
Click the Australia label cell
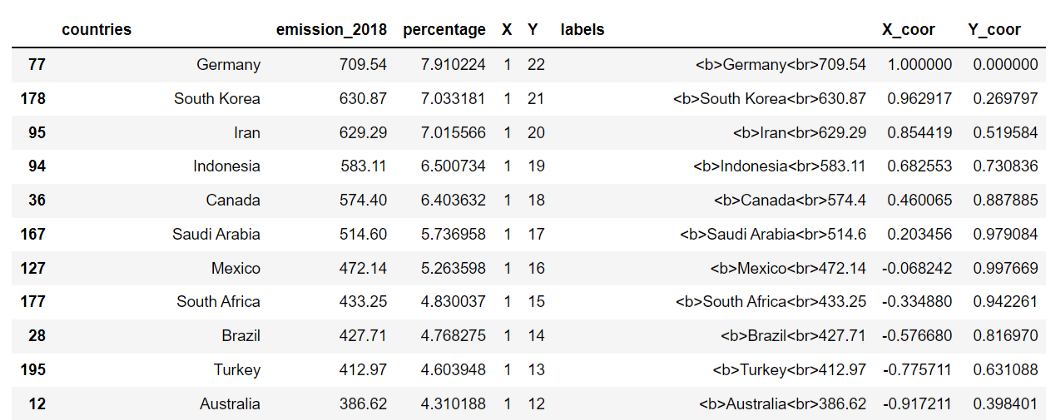[783, 404]
